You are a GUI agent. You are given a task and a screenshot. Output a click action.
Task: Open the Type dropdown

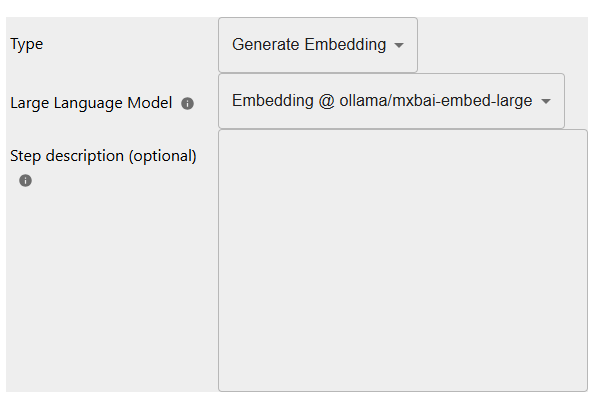click(317, 45)
